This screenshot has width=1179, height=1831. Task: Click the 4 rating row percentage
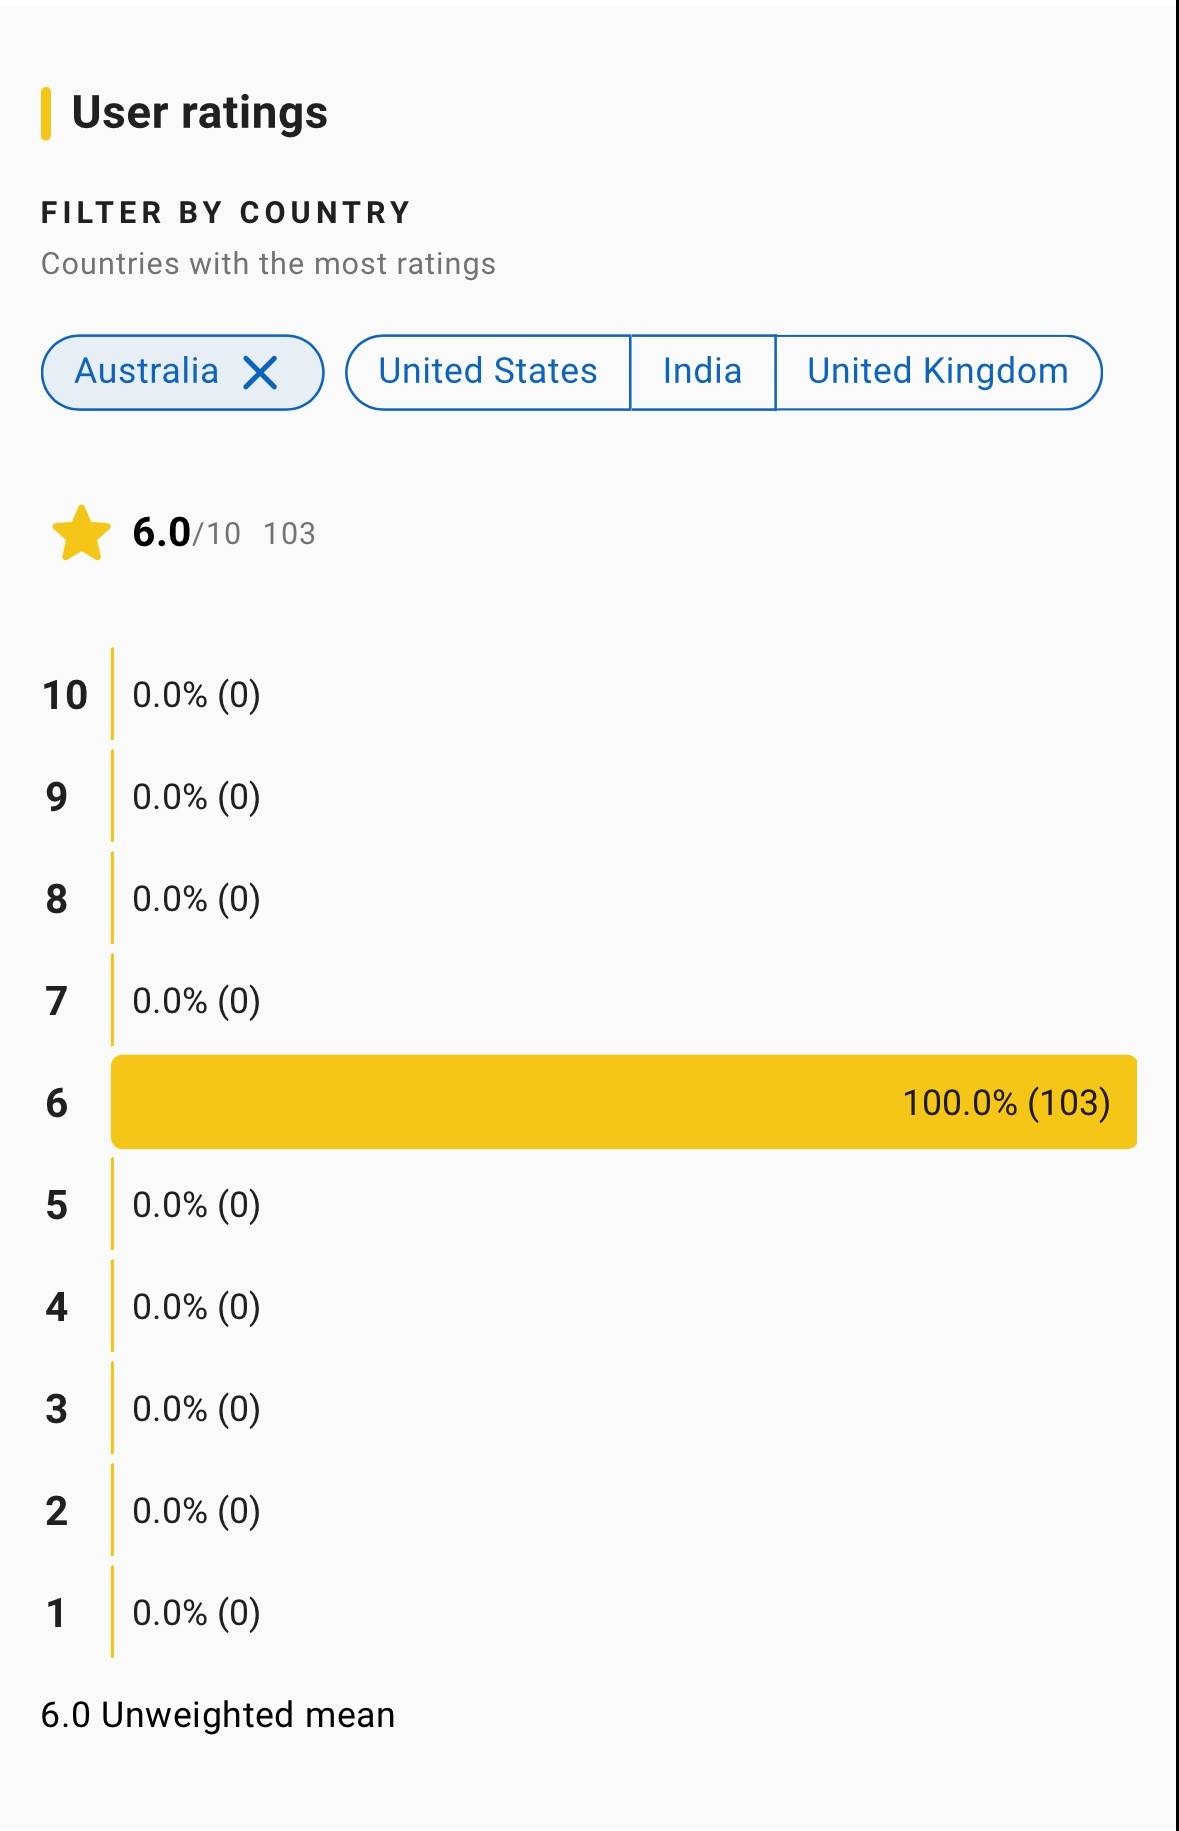(x=196, y=1307)
